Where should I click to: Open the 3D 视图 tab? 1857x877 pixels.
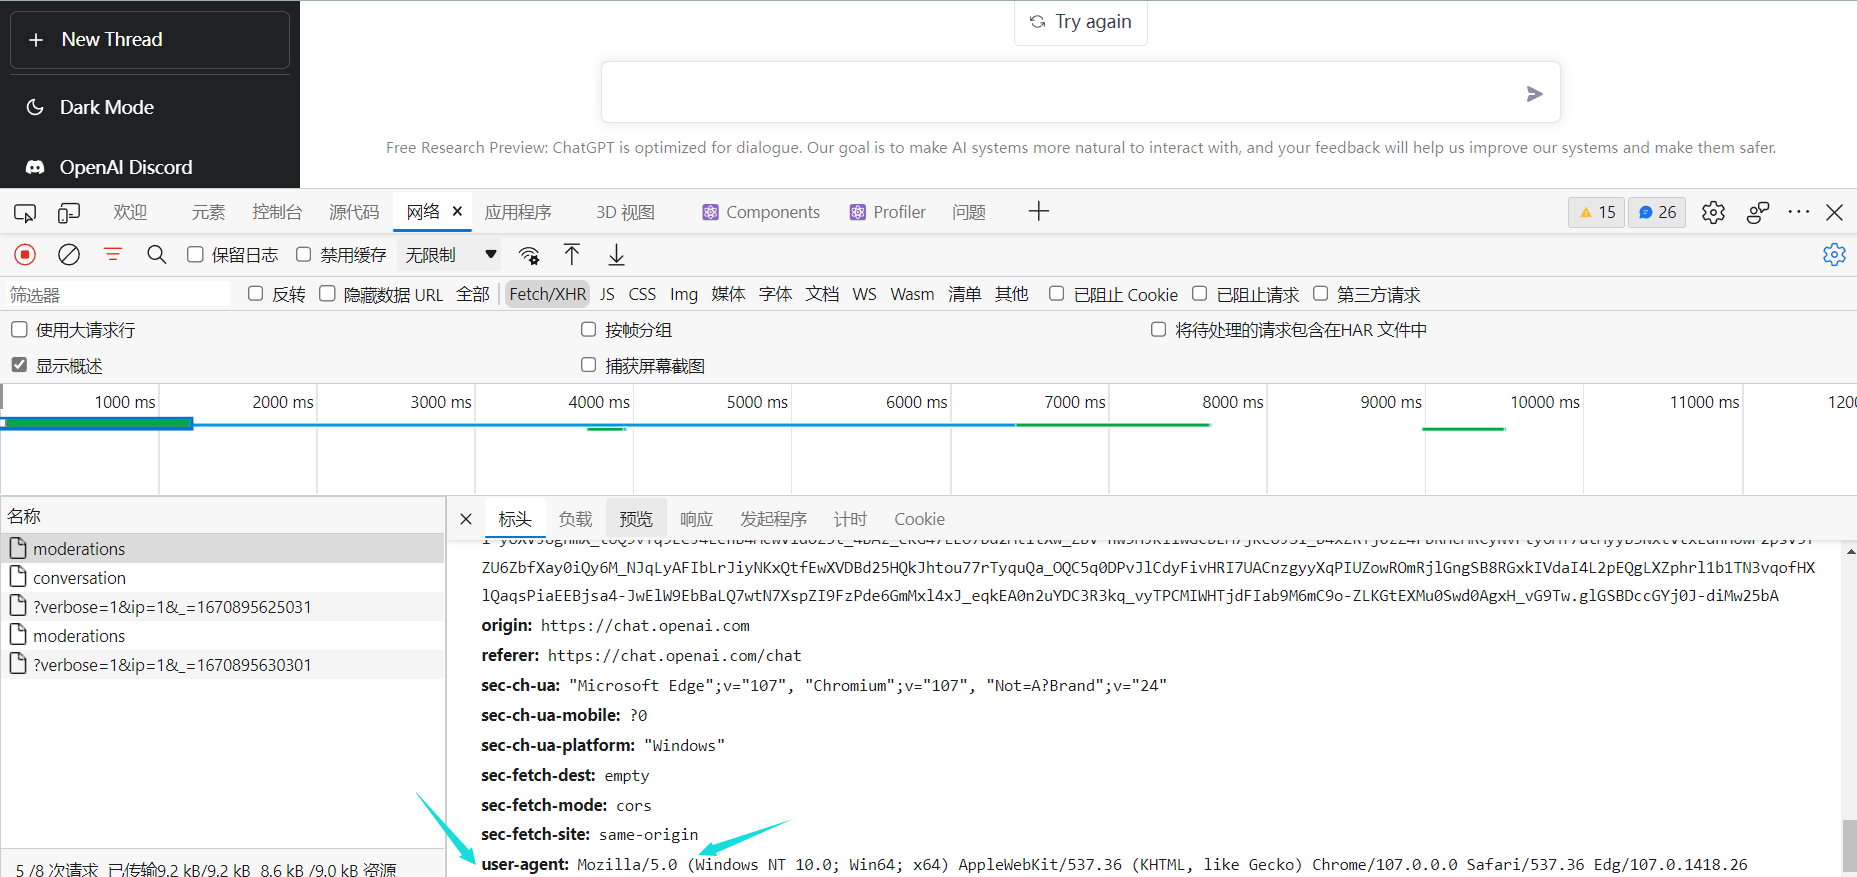625,212
